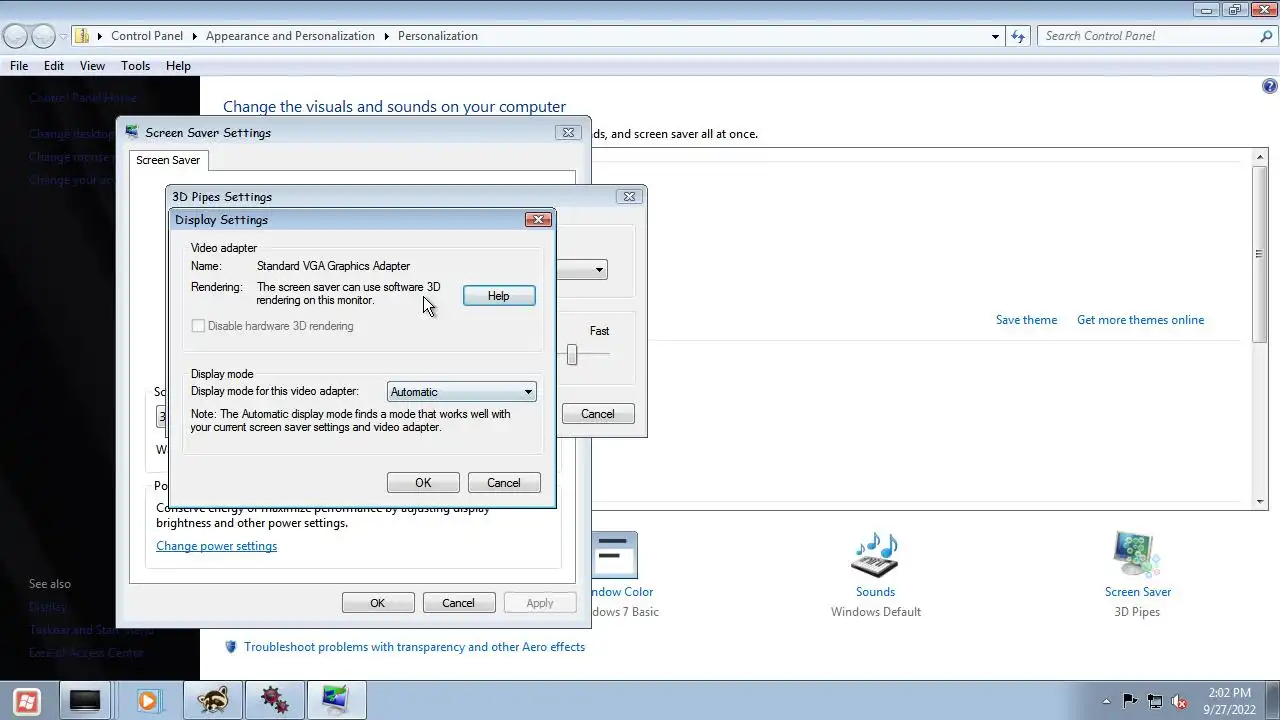Click Appearance and Personalization breadcrumb
The width and height of the screenshot is (1280, 720).
290,36
